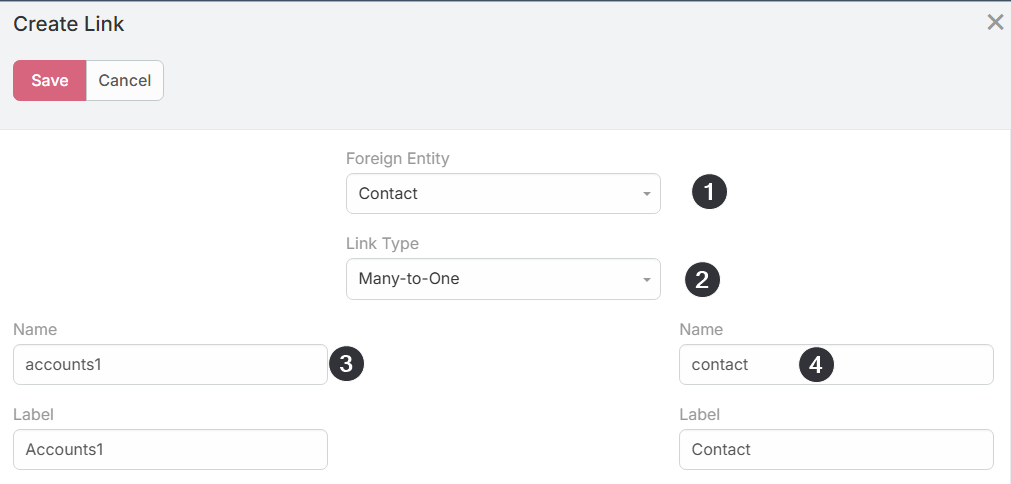Edit the Accounts1 Label field
The width and height of the screenshot is (1011, 484).
(170, 450)
